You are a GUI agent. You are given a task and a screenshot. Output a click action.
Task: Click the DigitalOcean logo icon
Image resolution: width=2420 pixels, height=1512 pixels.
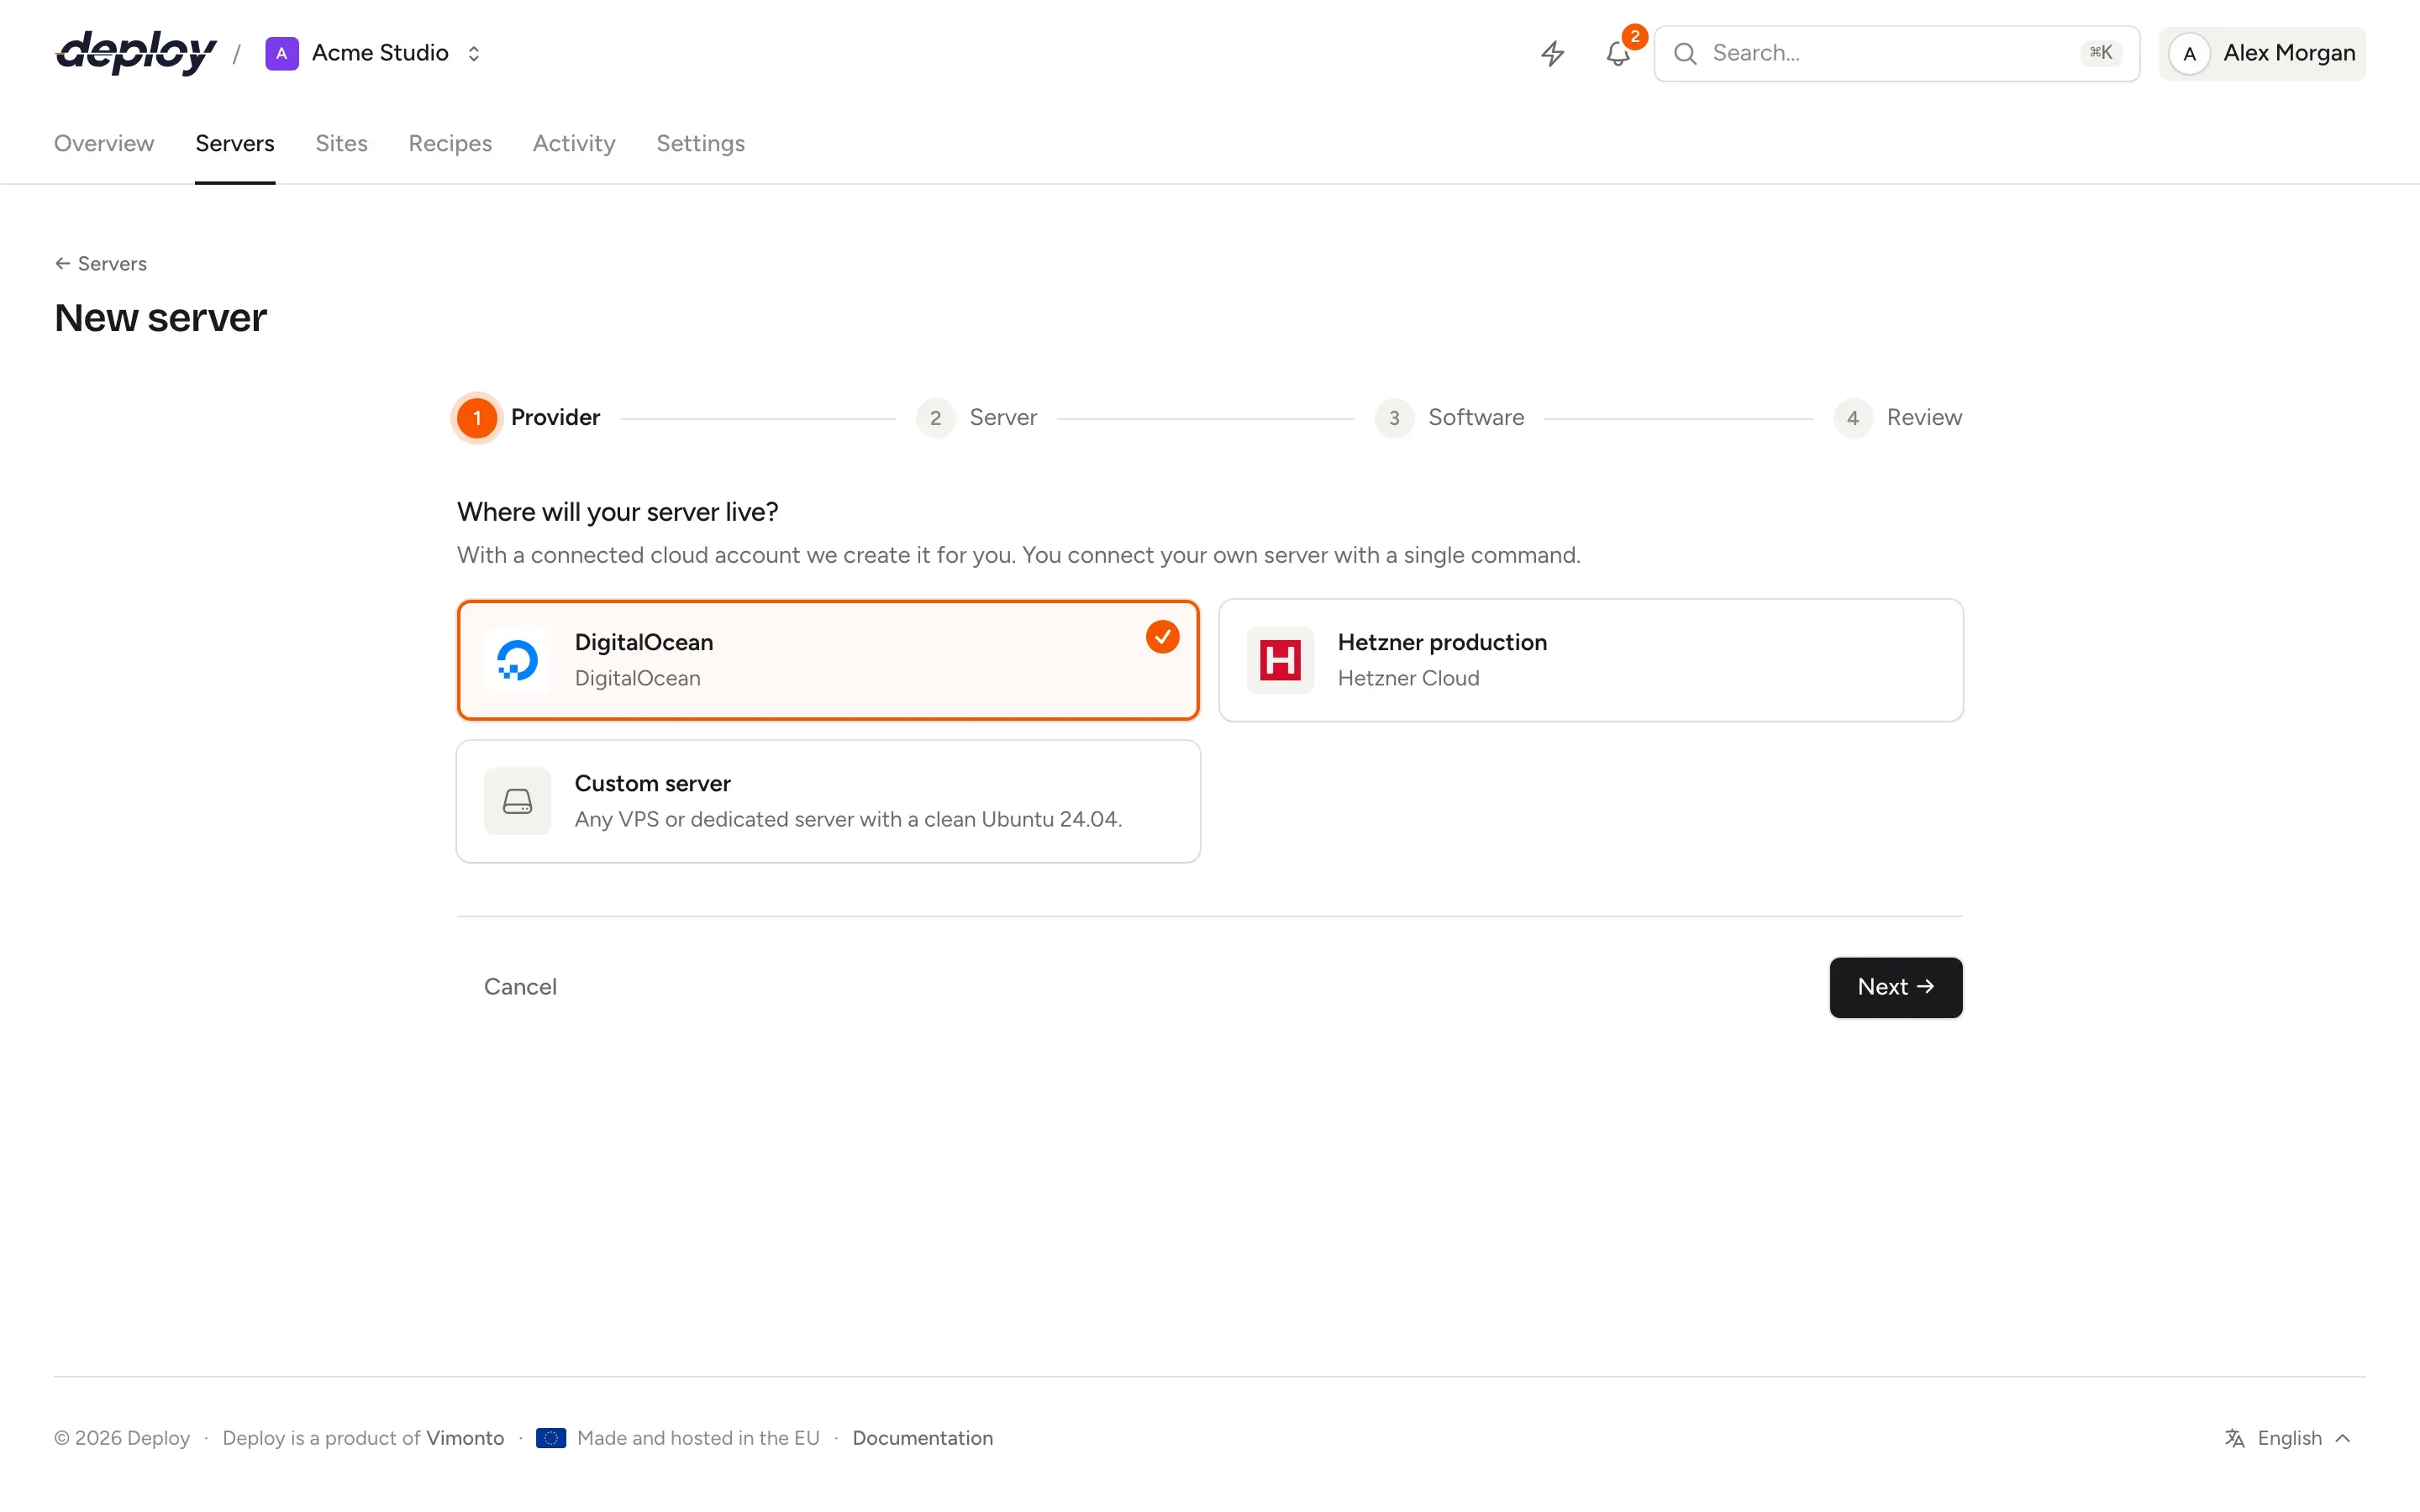click(x=517, y=660)
